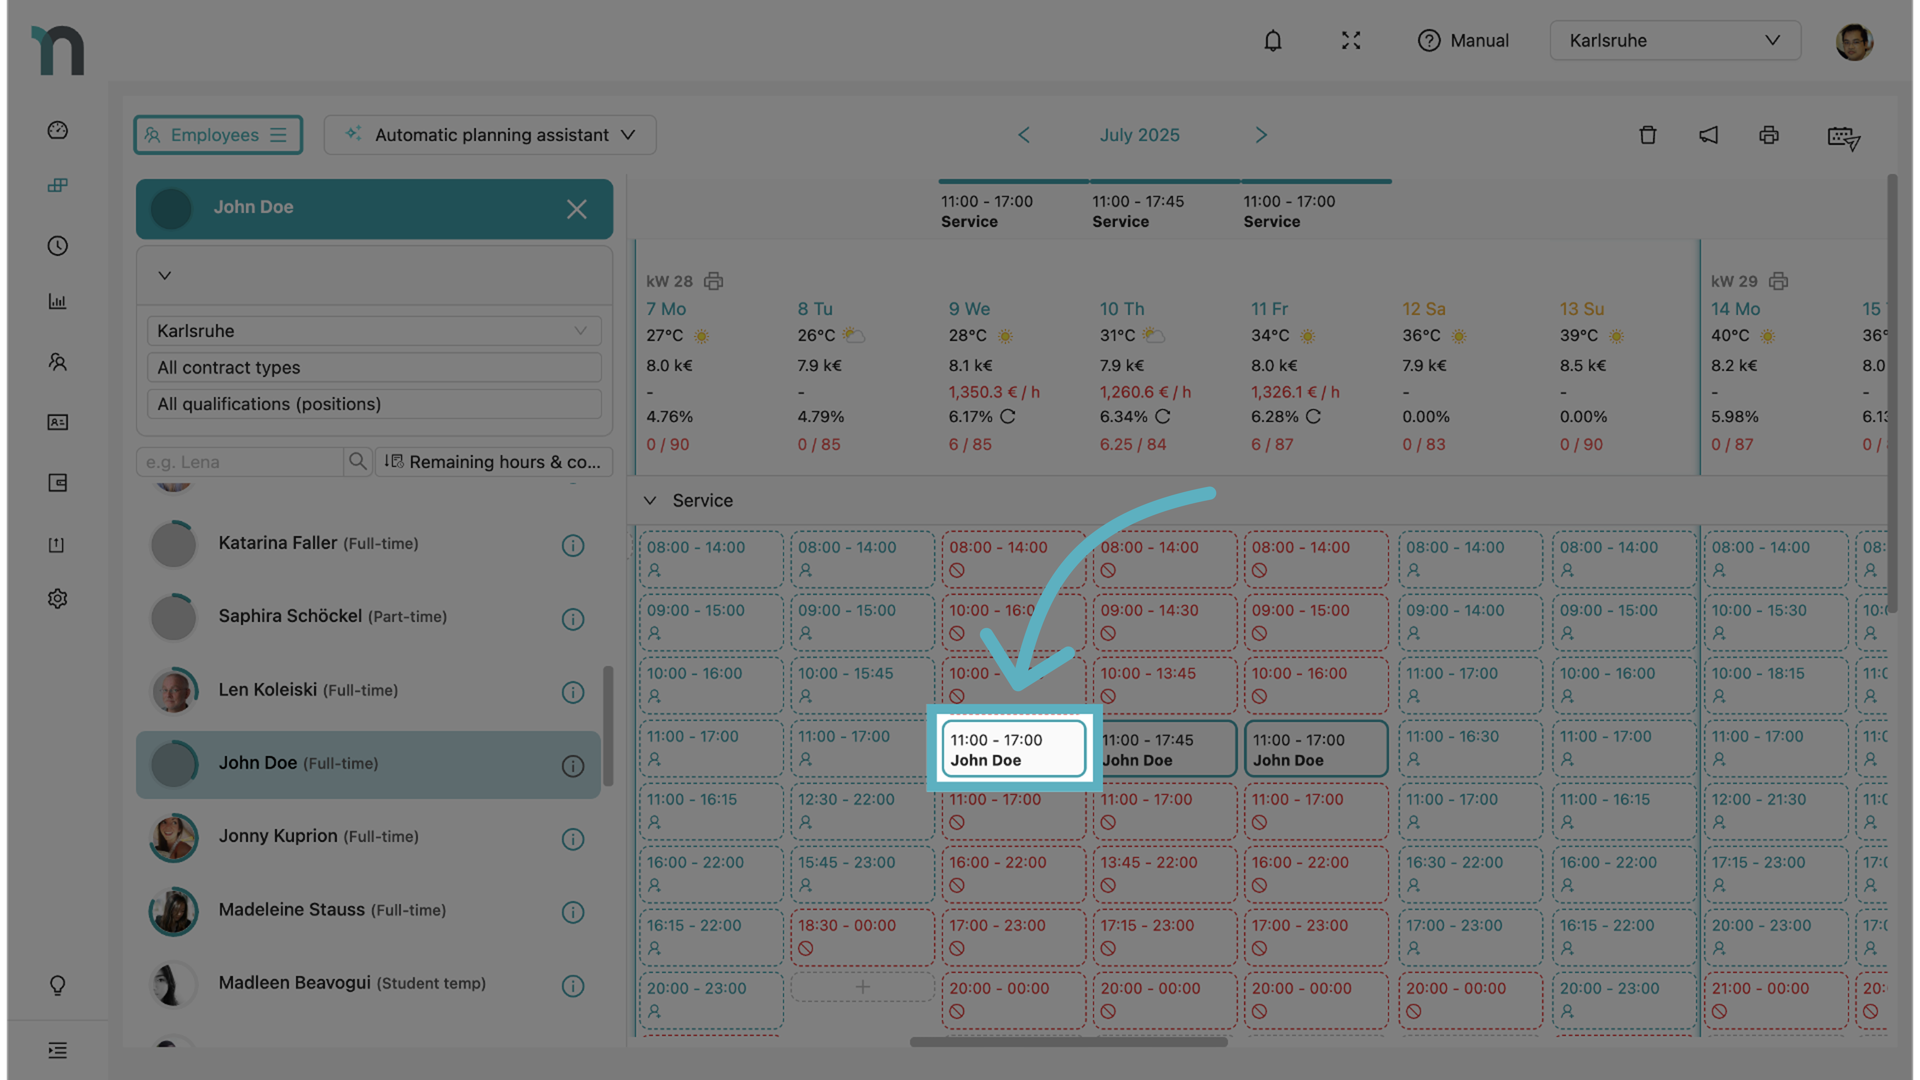Screen dimensions: 1920x1080
Task: Deselect John Doe using the X
Action: [576, 209]
